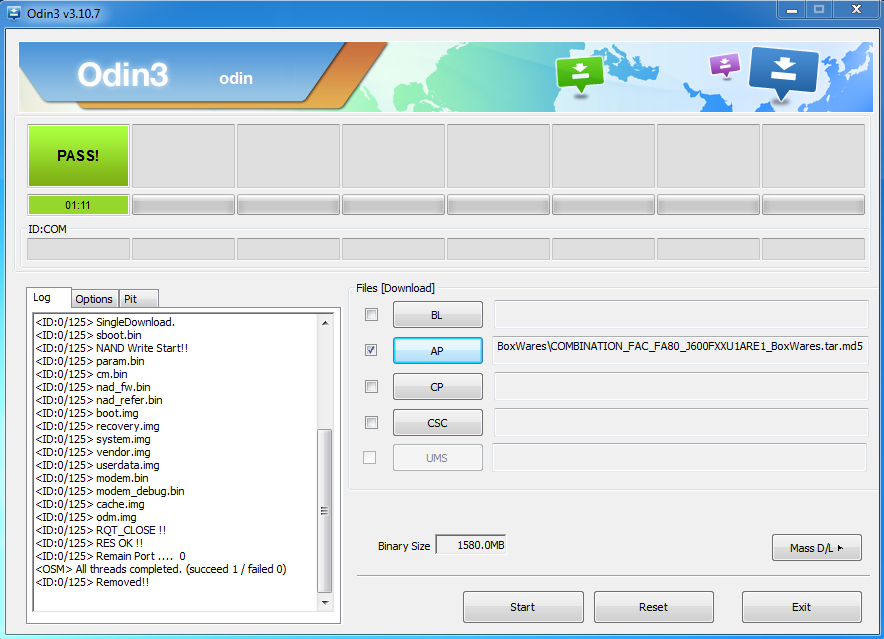Reset Odin settings with Reset button
The height and width of the screenshot is (639, 884).
[x=654, y=607]
